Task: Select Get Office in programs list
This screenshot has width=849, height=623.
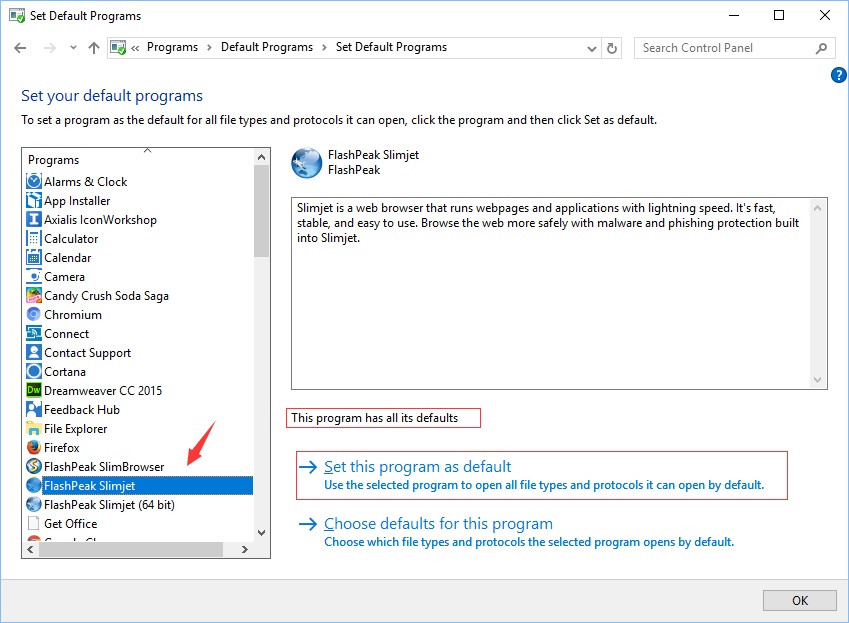Action: coord(70,523)
